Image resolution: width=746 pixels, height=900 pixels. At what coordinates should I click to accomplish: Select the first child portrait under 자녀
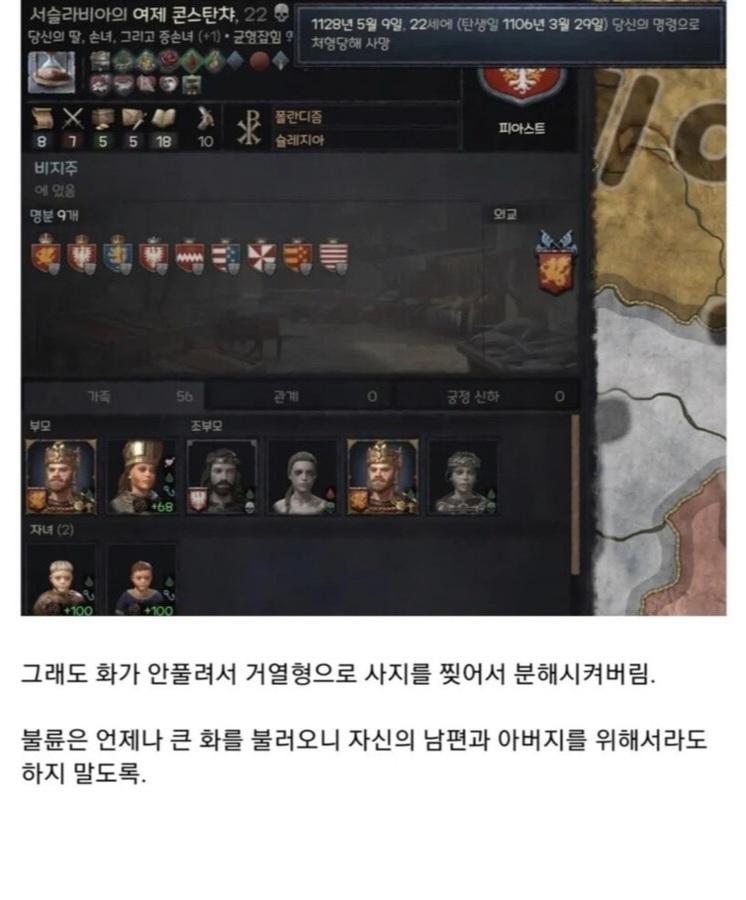(x=61, y=579)
